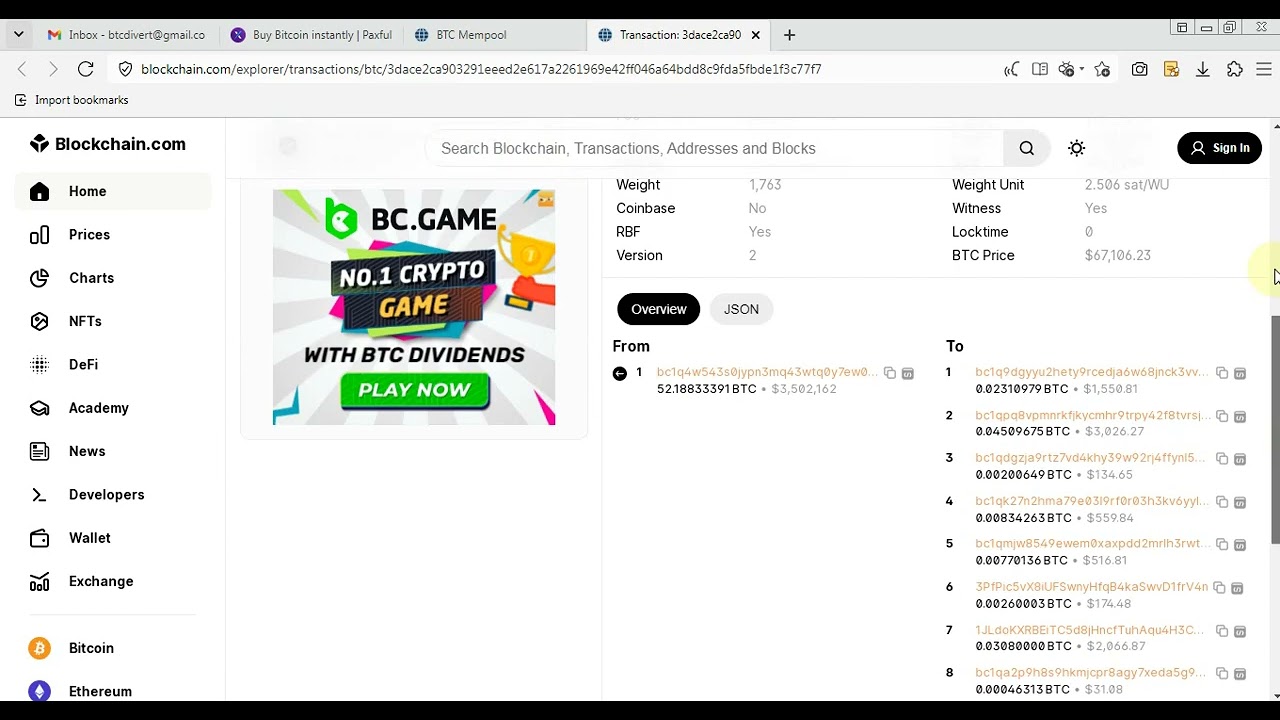This screenshot has height=720, width=1280.
Task: Click amount 52.18833391 BTC
Action: [707, 389]
